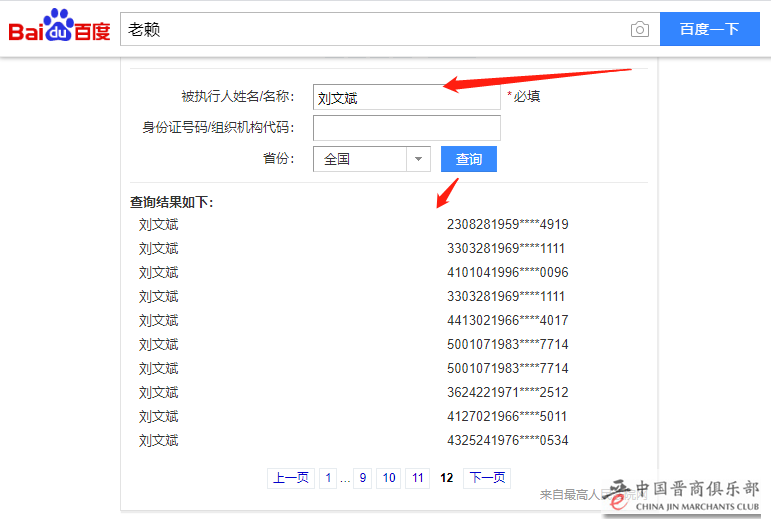Open the 省份 province dropdown
The height and width of the screenshot is (529, 771).
(x=360, y=159)
